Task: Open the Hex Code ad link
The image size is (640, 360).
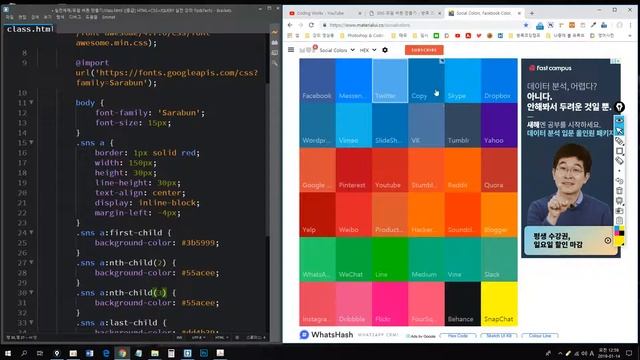Action: click(458, 336)
